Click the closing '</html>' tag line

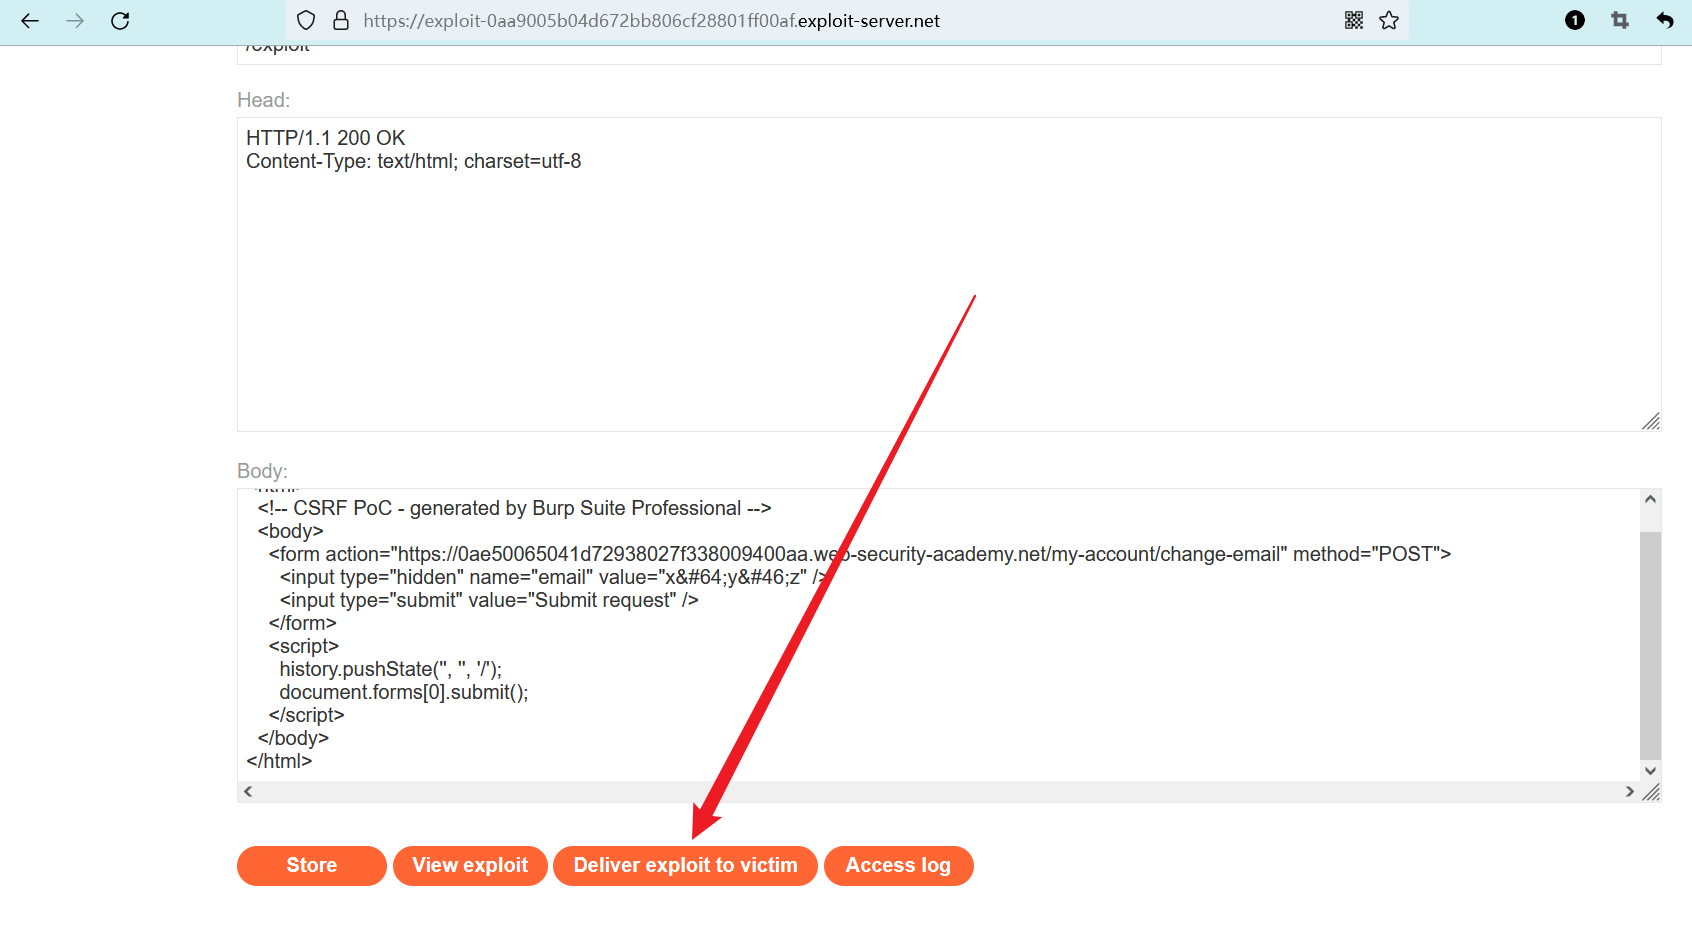[x=279, y=761]
